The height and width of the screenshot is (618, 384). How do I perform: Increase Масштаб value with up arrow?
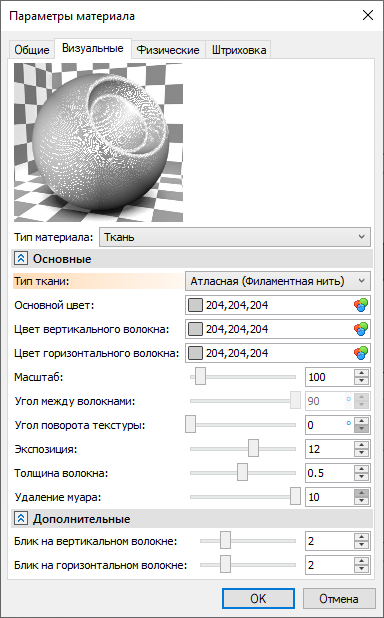[361, 373]
